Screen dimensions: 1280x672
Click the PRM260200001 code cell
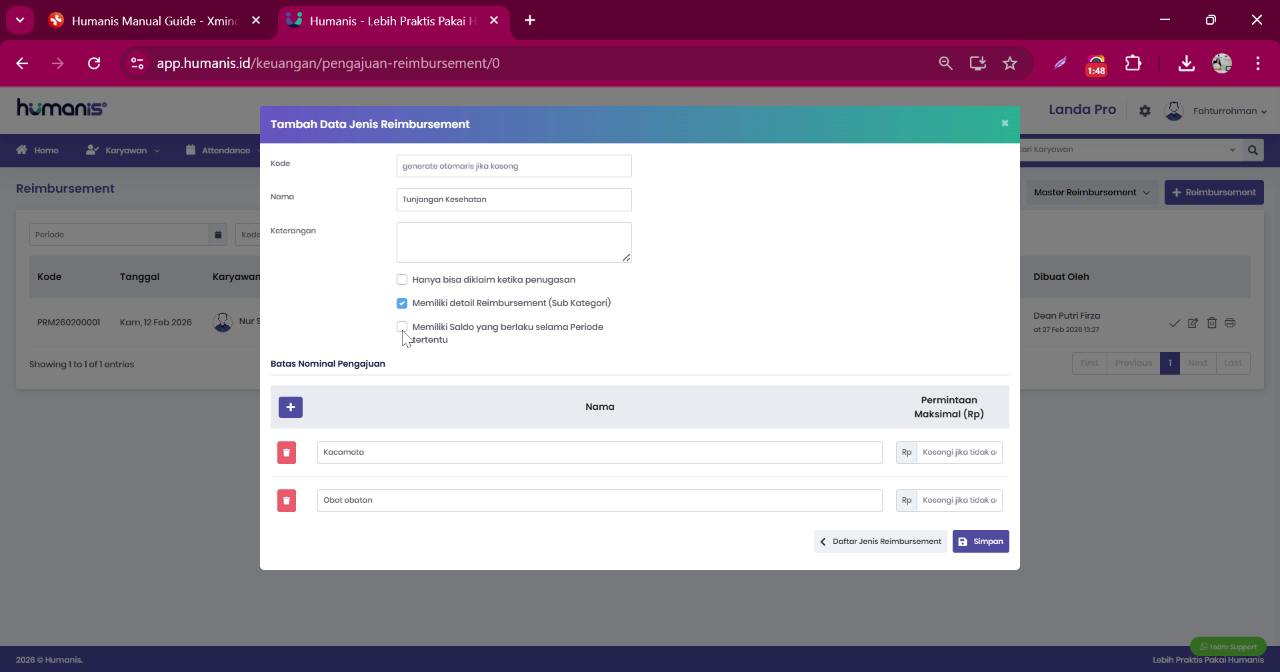[x=68, y=323]
